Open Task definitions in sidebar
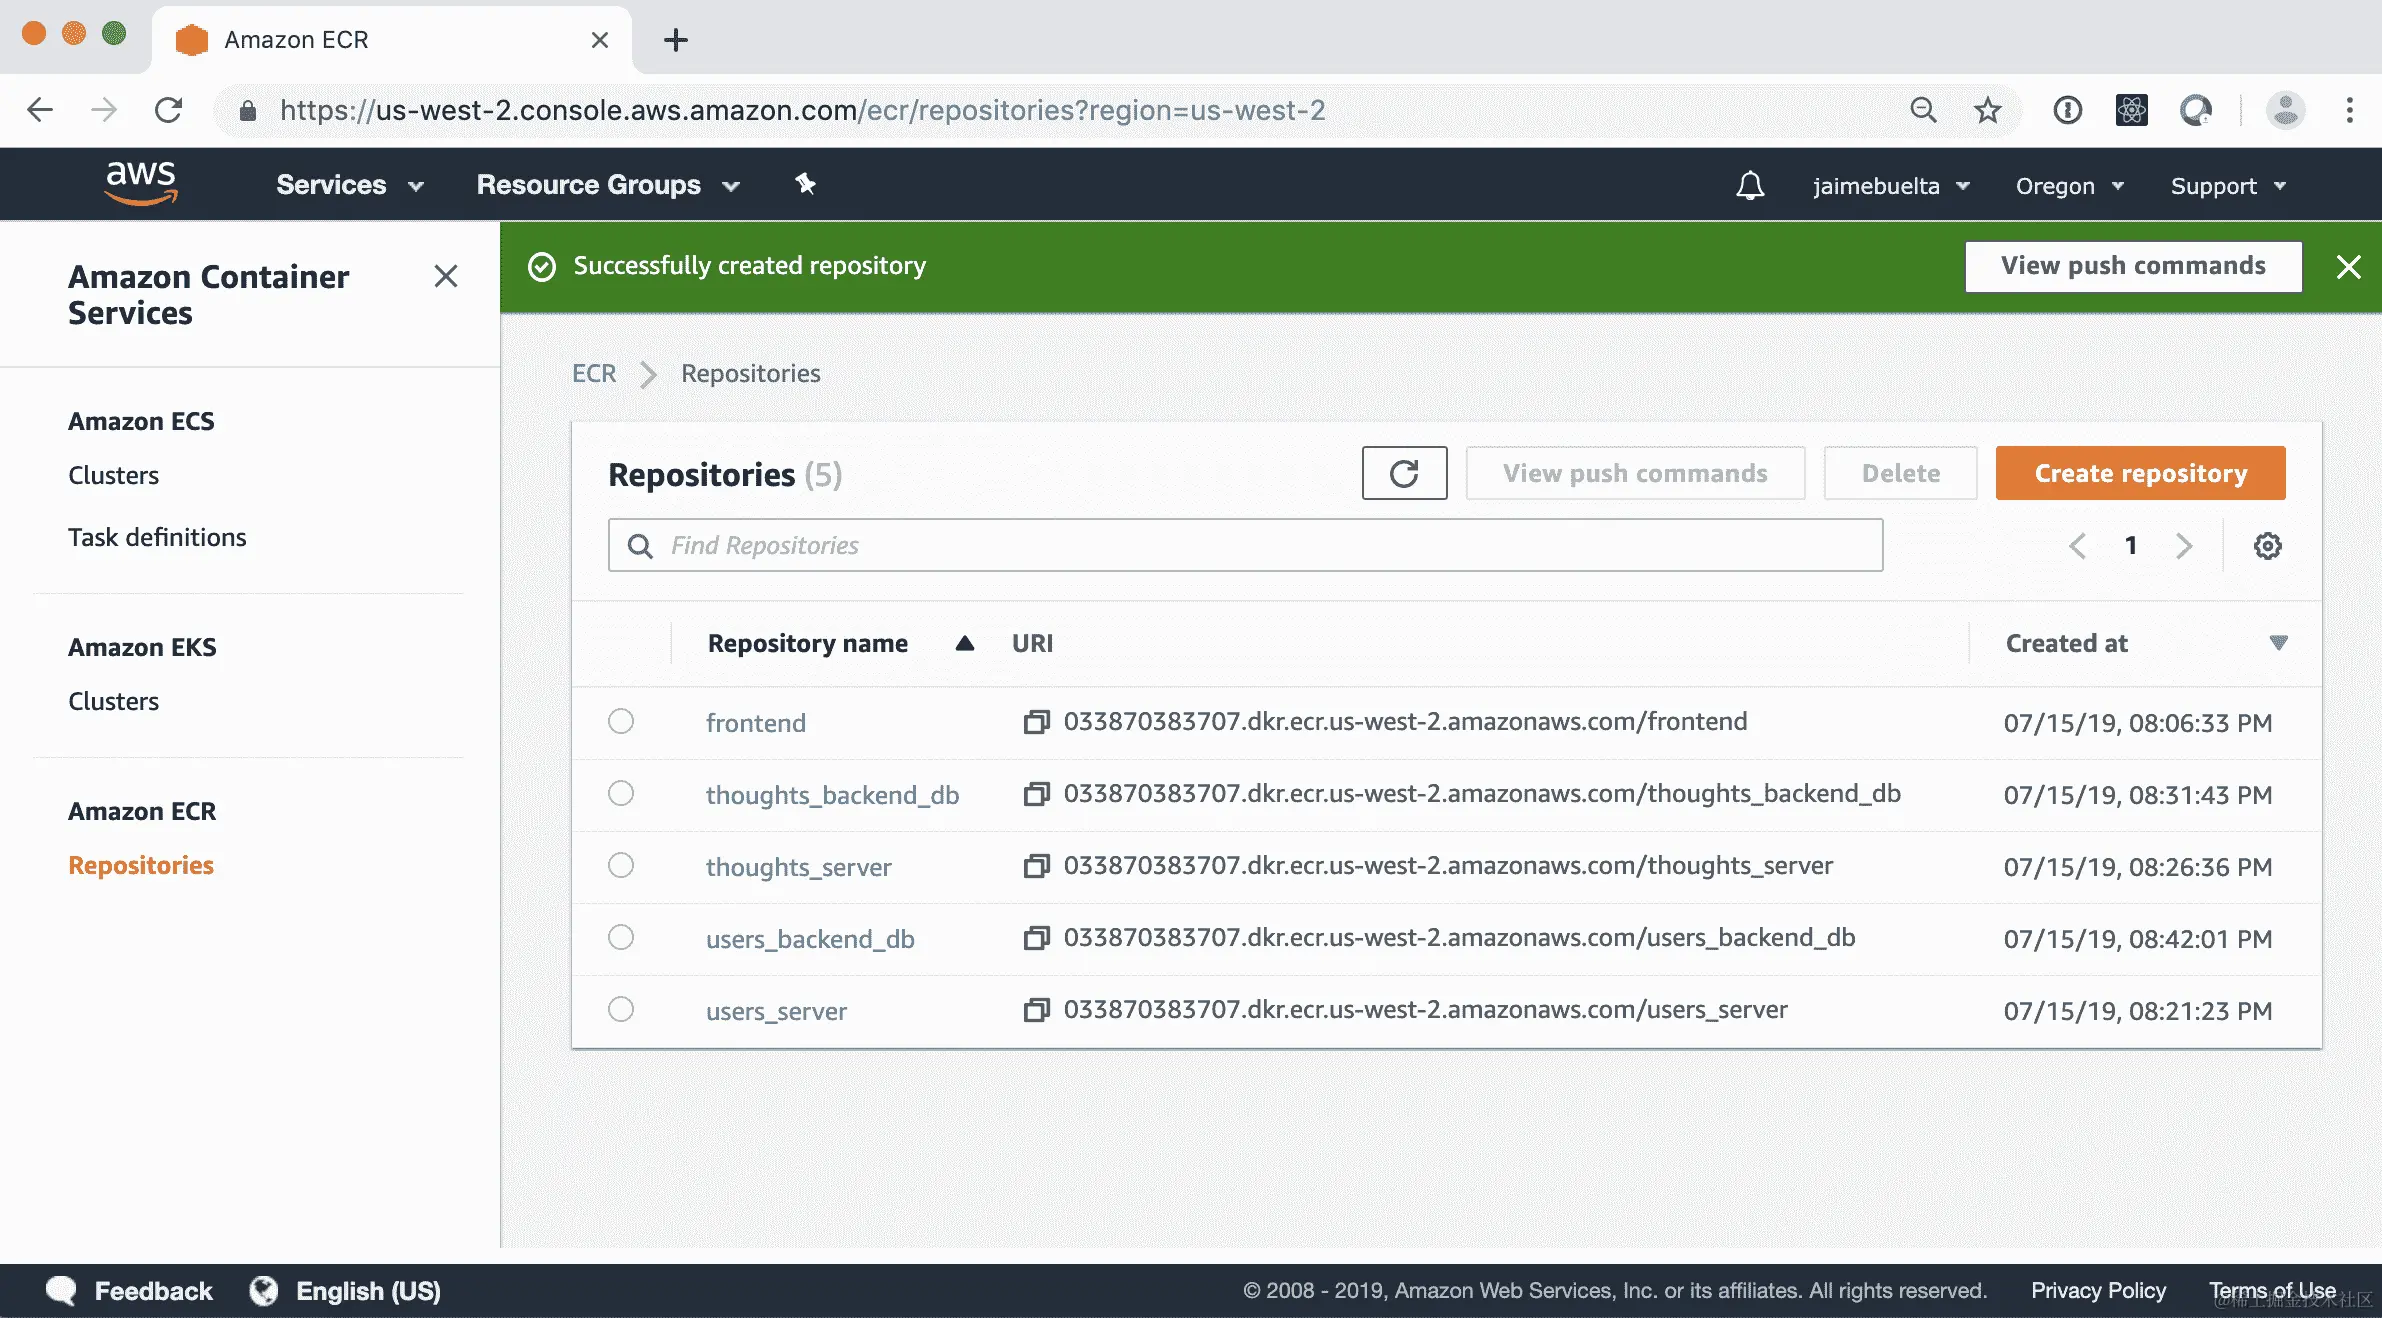The height and width of the screenshot is (1318, 2382). pyautogui.click(x=157, y=537)
